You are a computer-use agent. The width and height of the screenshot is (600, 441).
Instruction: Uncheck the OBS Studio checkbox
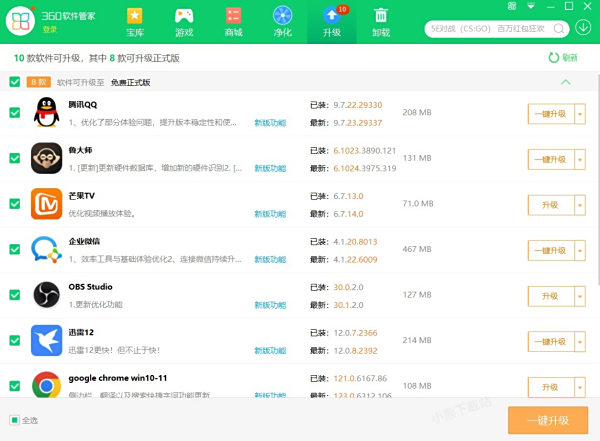[15, 295]
